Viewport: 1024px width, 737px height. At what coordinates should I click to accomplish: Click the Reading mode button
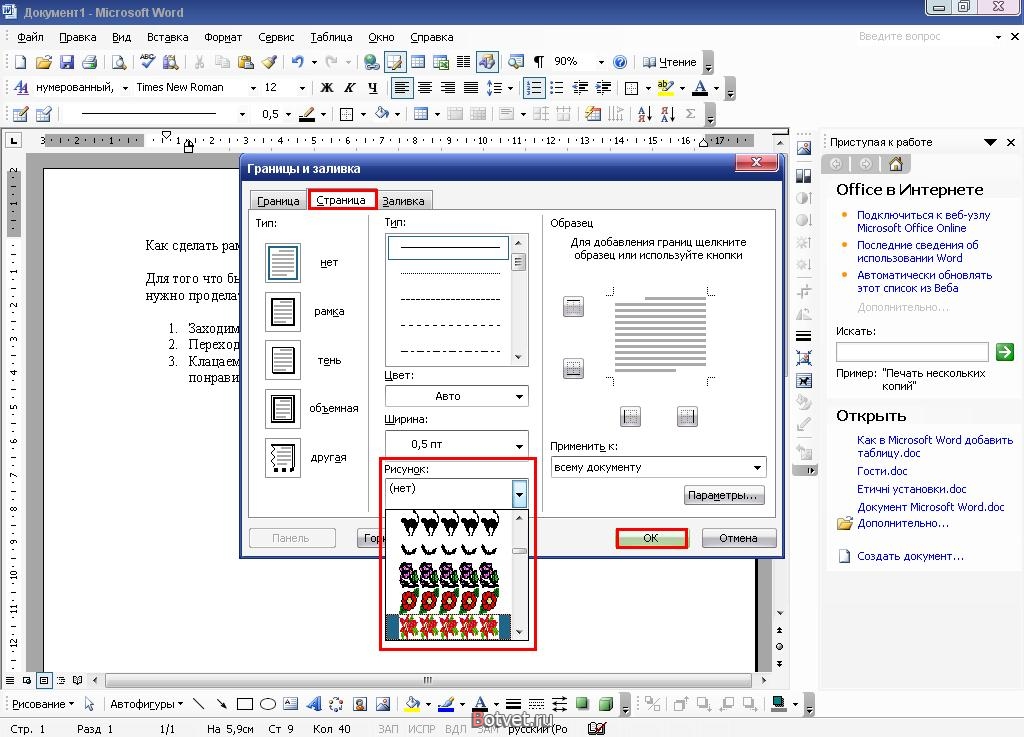point(670,62)
